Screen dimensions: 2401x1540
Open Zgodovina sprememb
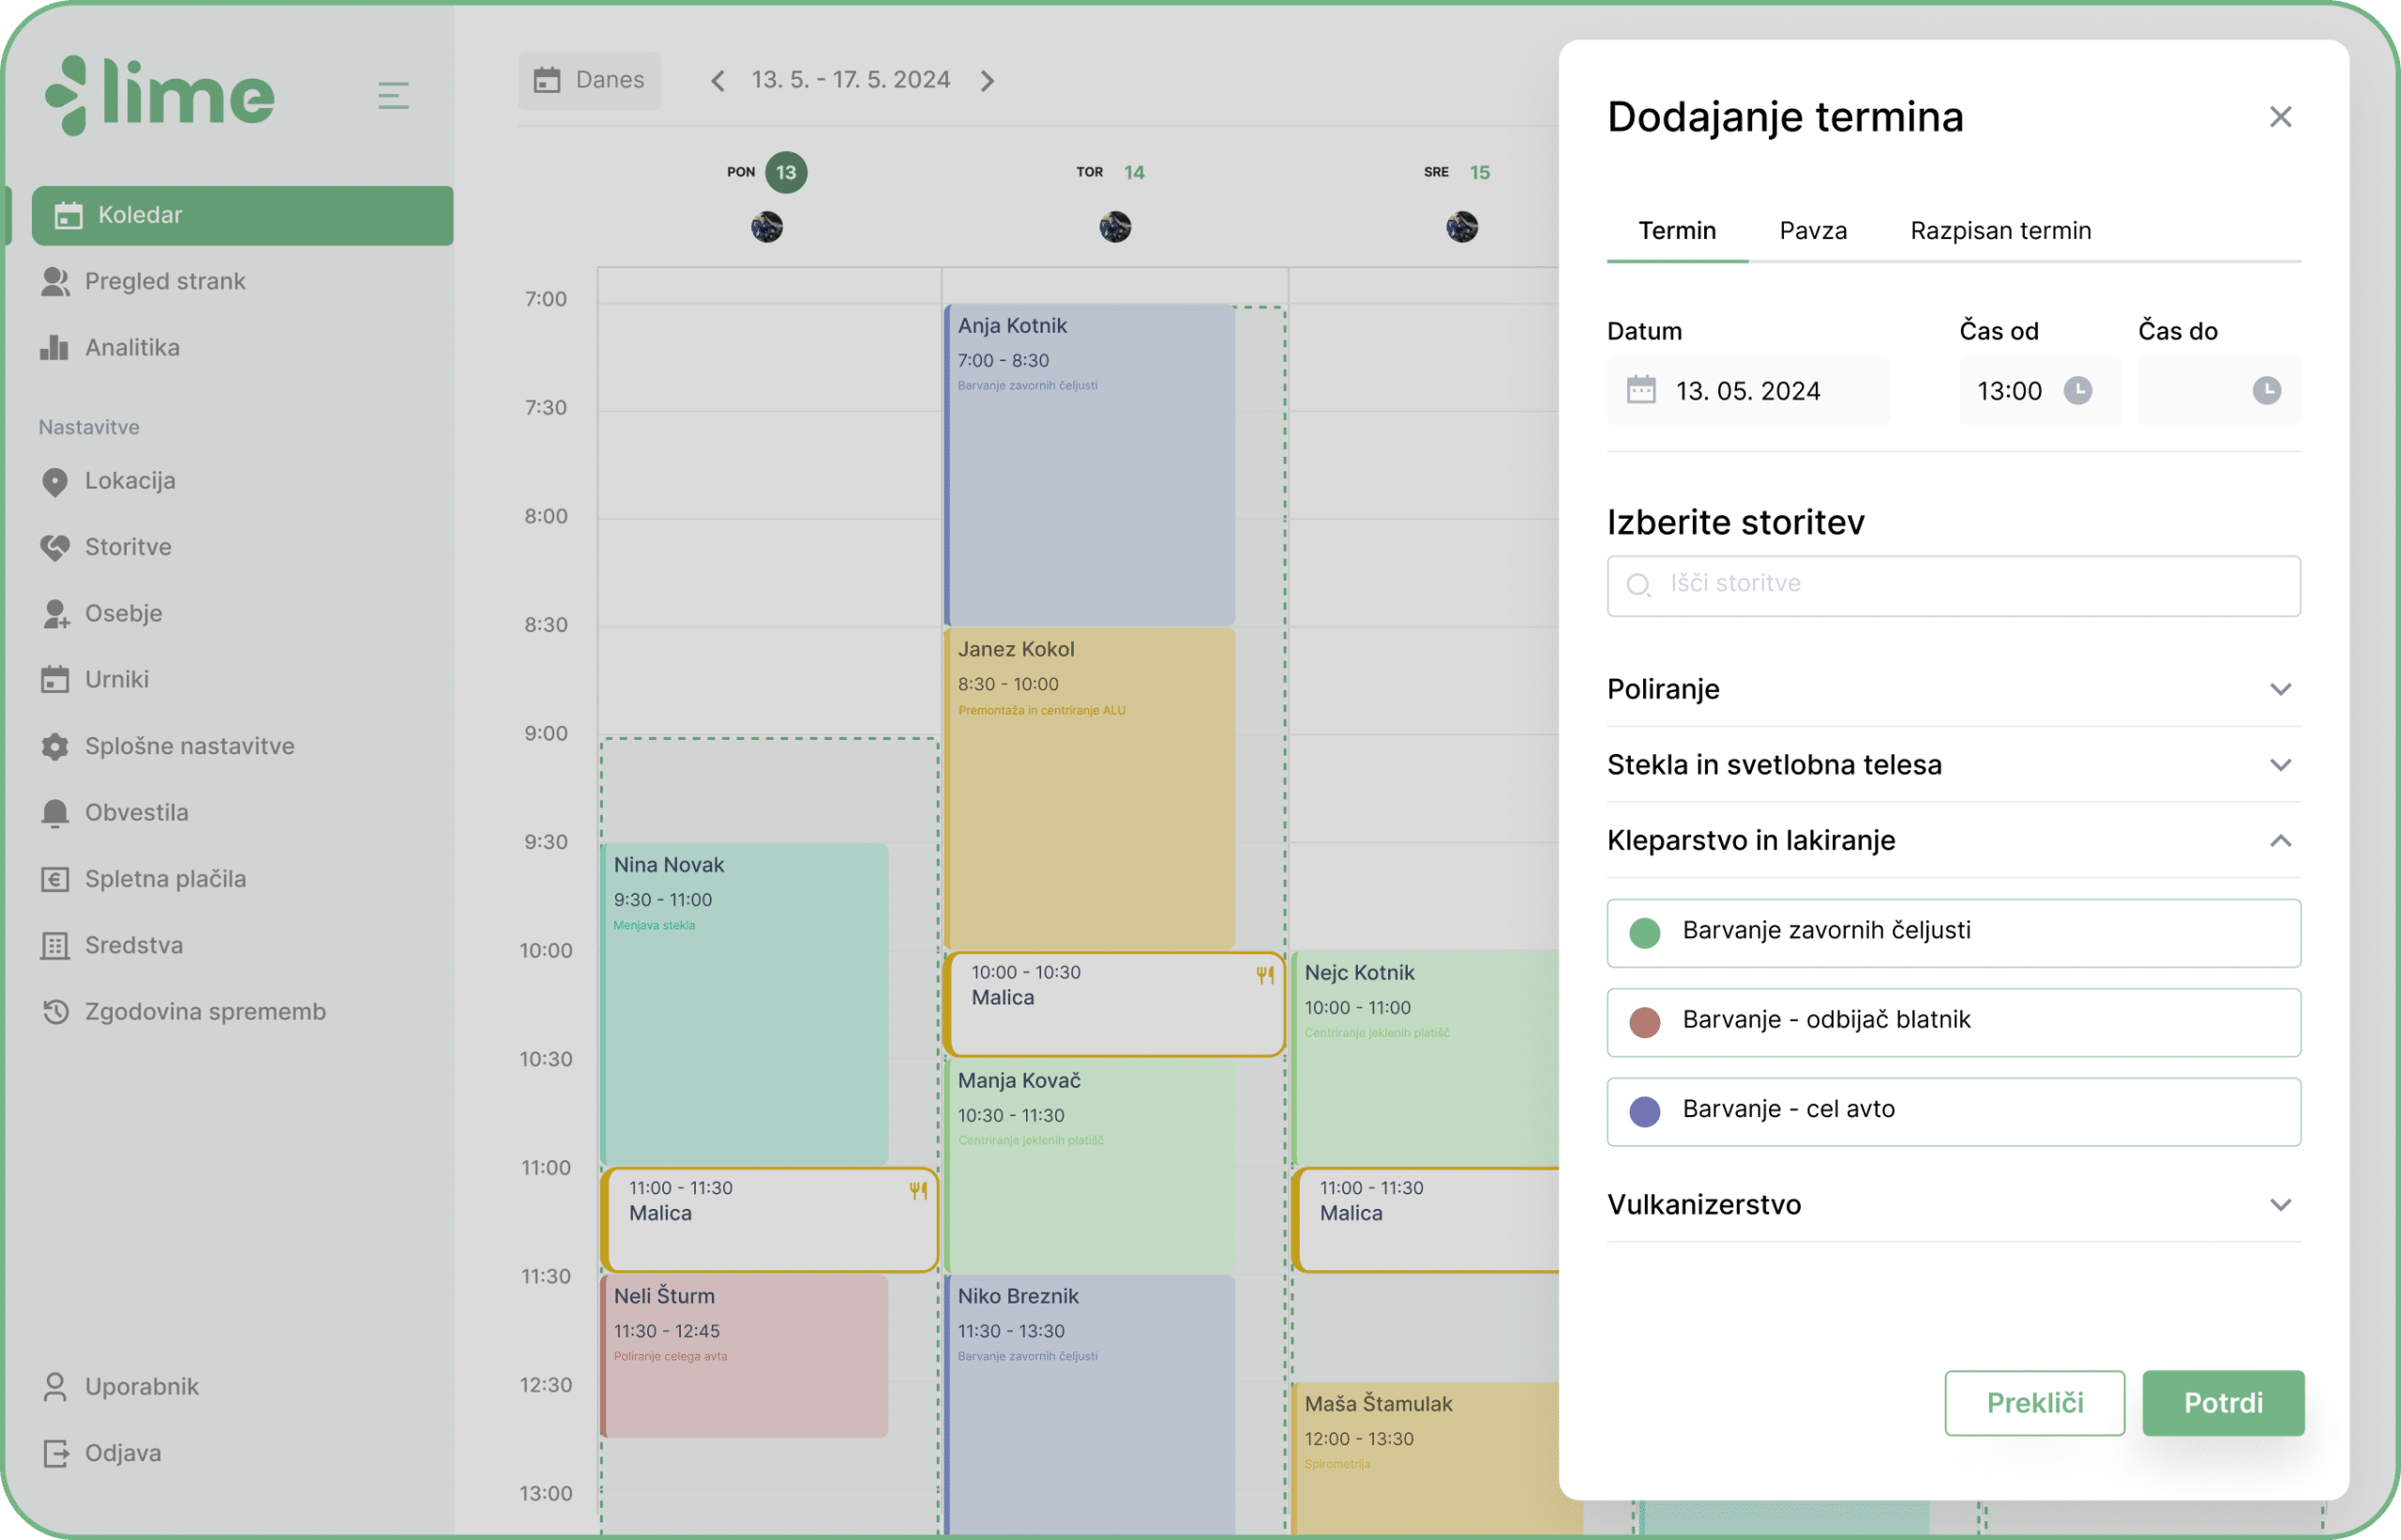coord(183,1011)
